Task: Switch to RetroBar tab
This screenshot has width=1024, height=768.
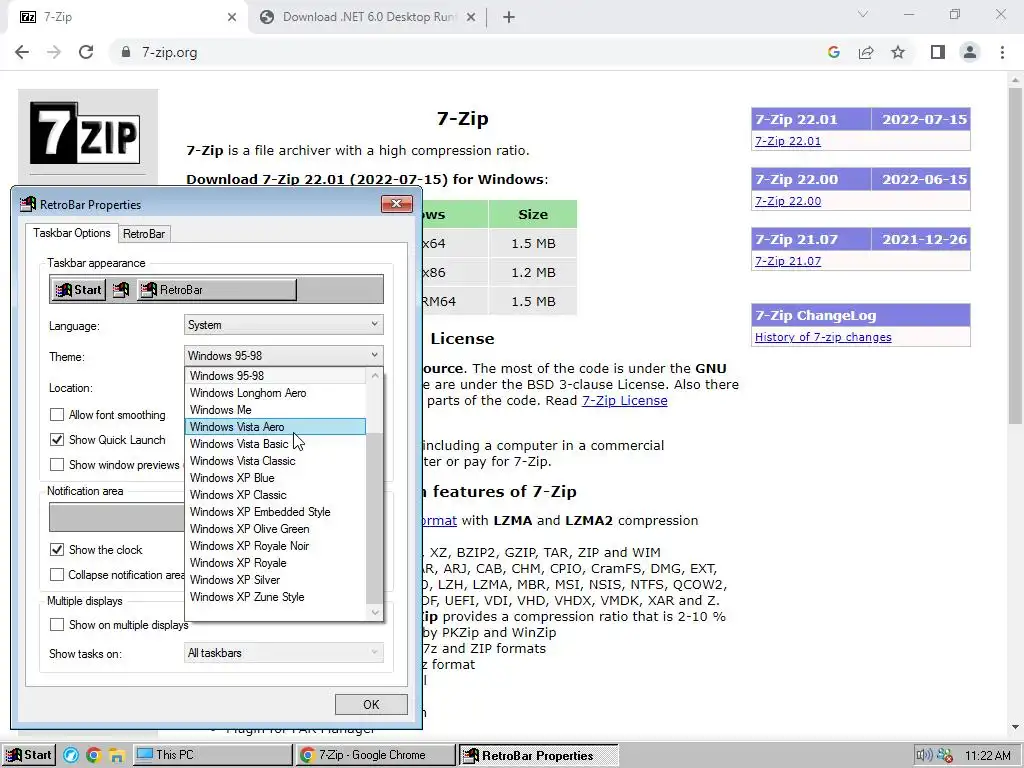Action: coord(144,234)
